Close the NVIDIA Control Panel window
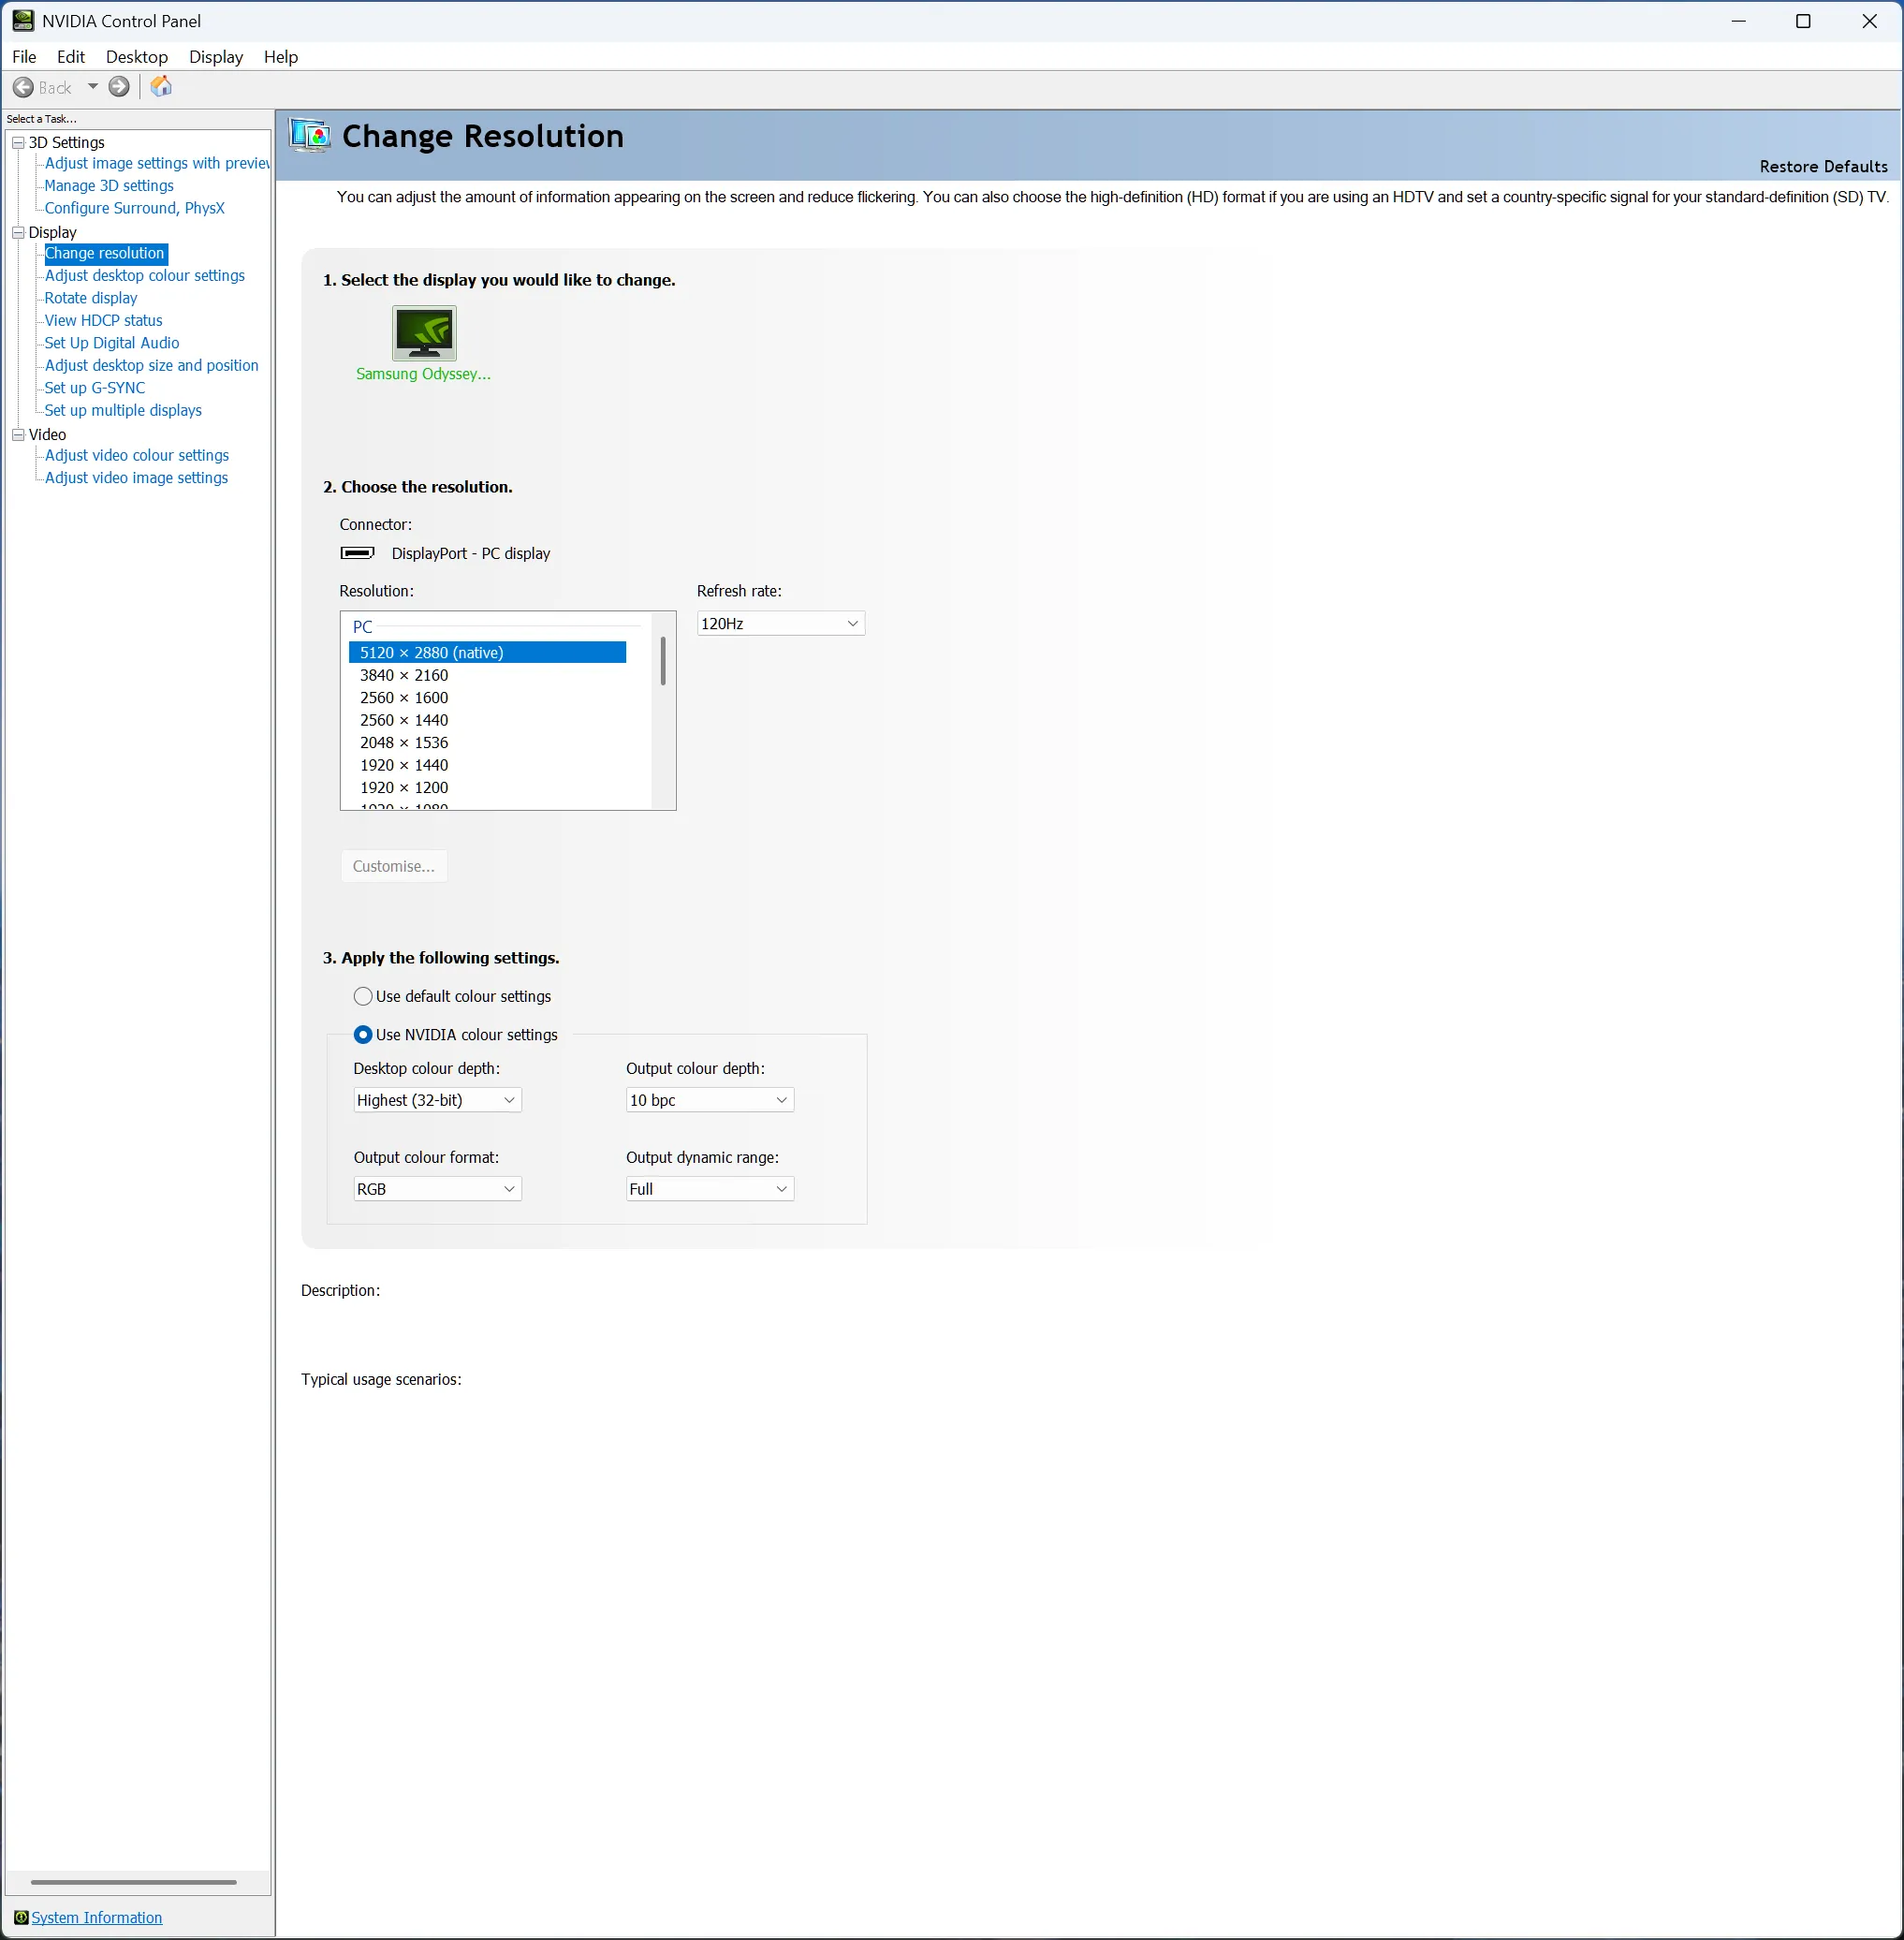The width and height of the screenshot is (1904, 1940). [x=1869, y=21]
